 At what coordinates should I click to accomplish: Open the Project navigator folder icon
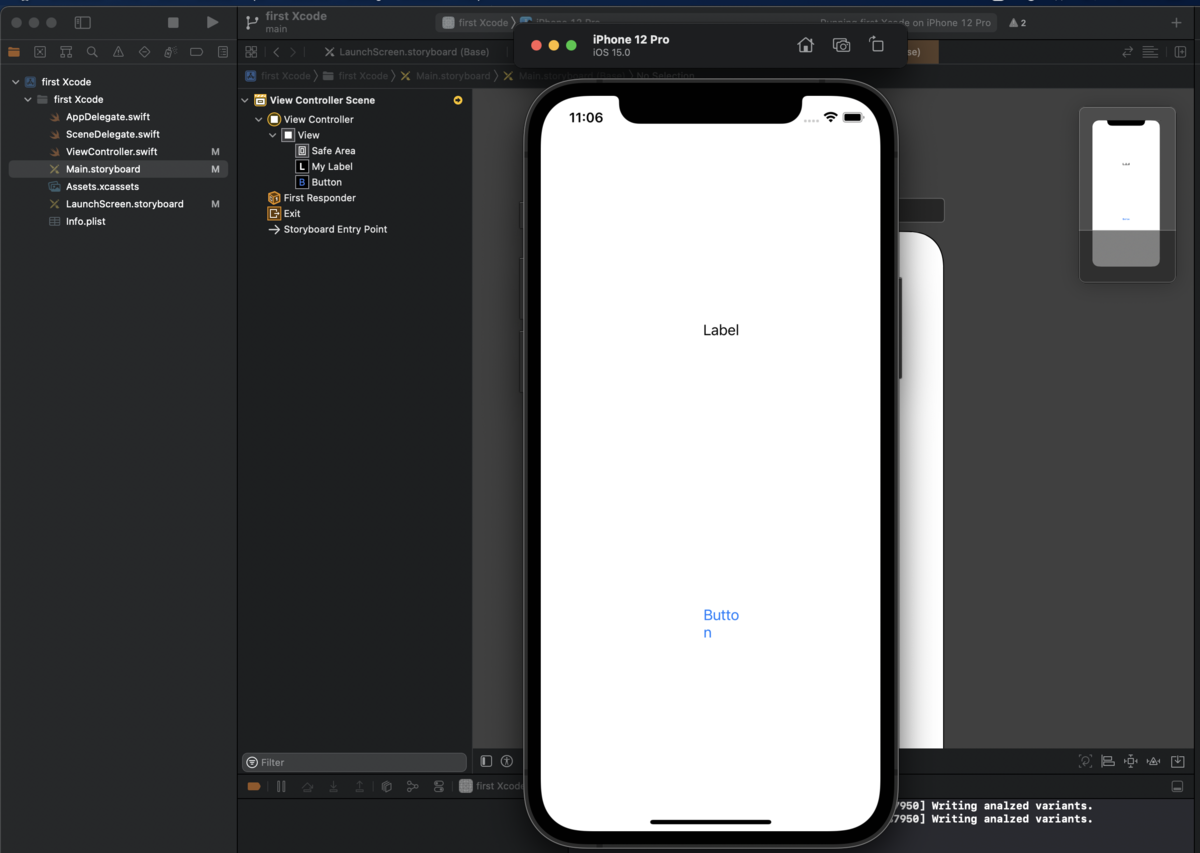coord(14,52)
